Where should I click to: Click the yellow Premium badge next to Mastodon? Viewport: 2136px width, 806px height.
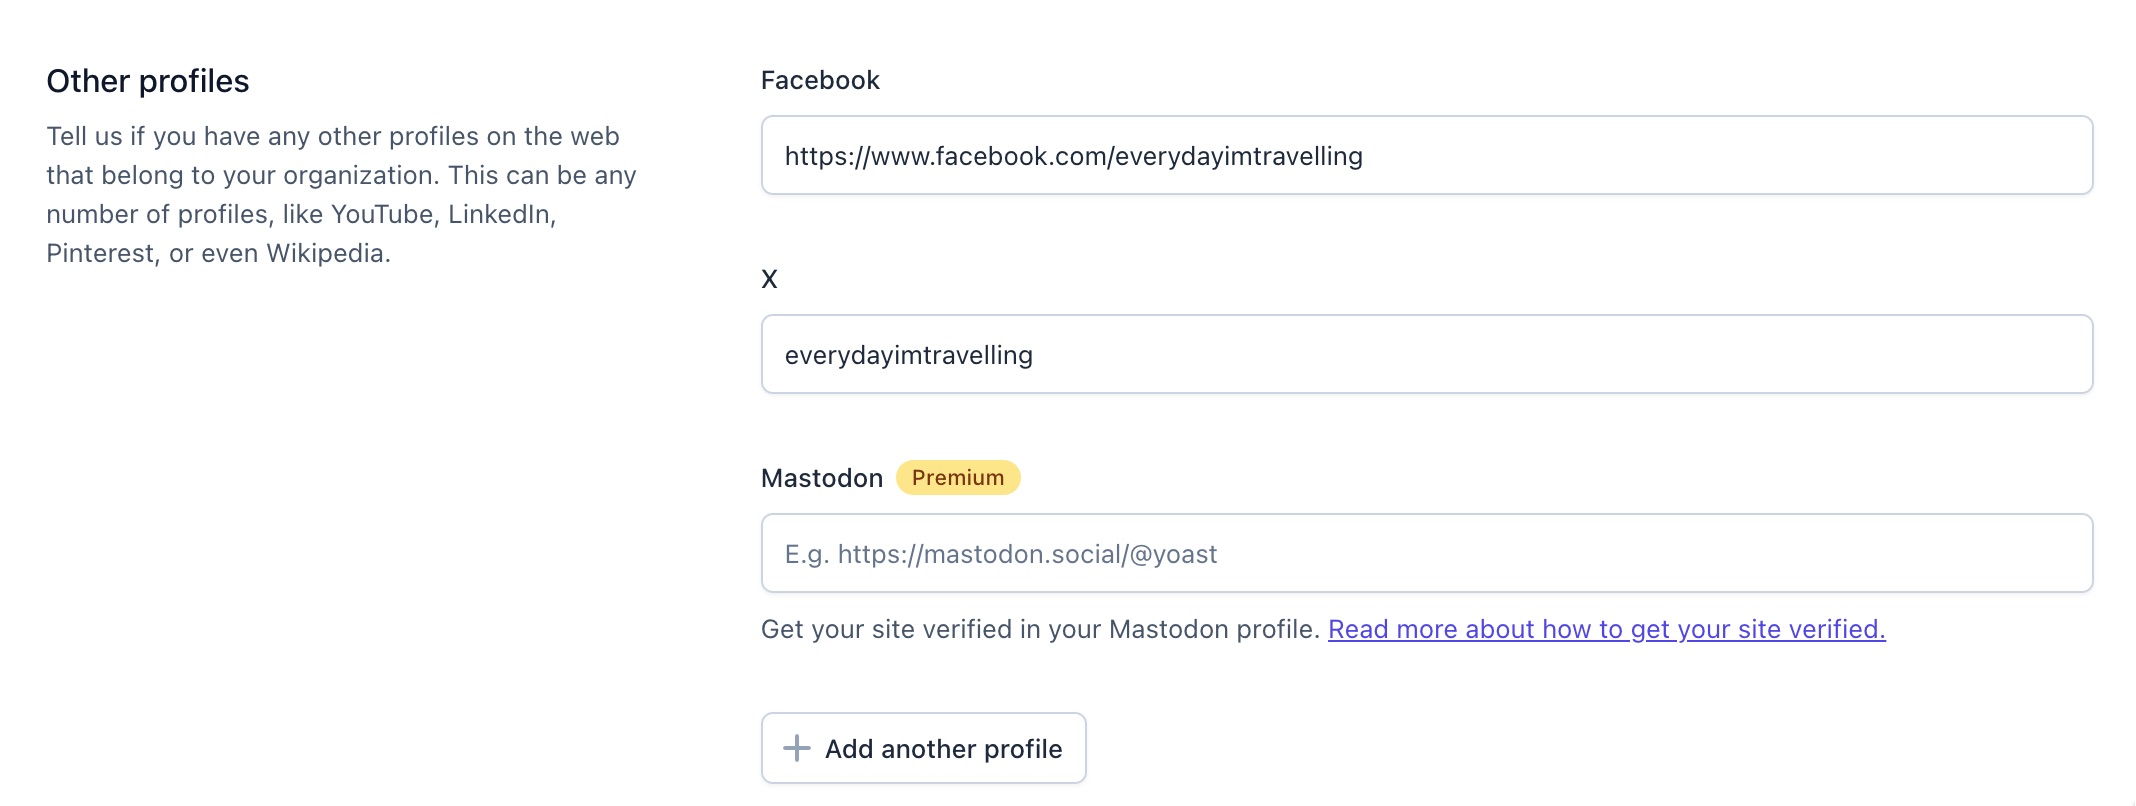[x=958, y=478]
